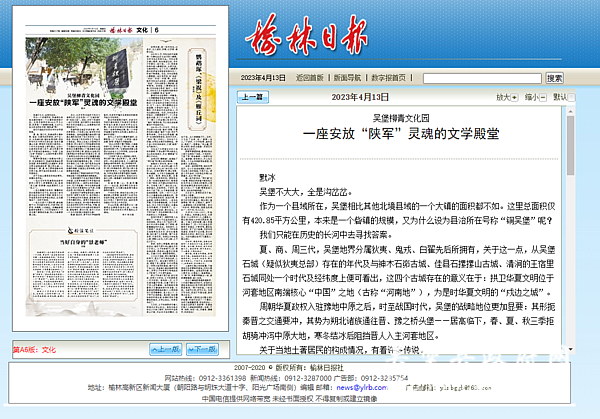
Task: Click the article scrollbar down arrow
Action: coord(571,349)
